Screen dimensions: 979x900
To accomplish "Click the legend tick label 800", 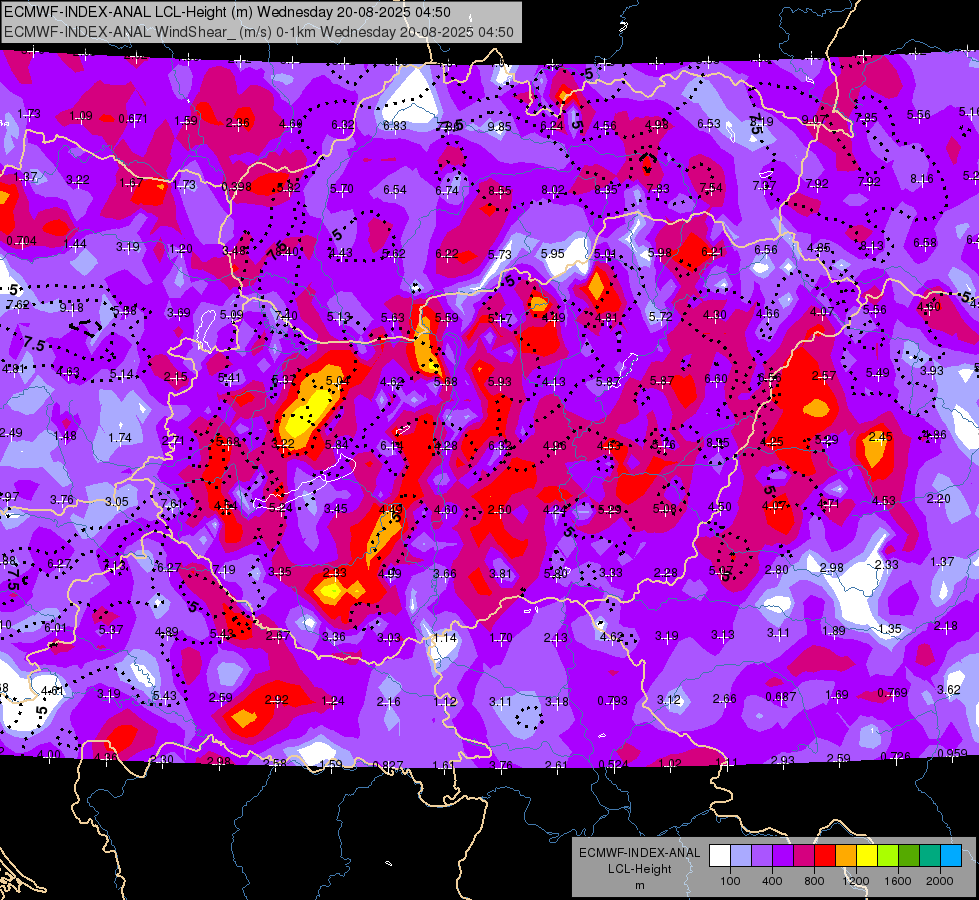I will pos(814,881).
